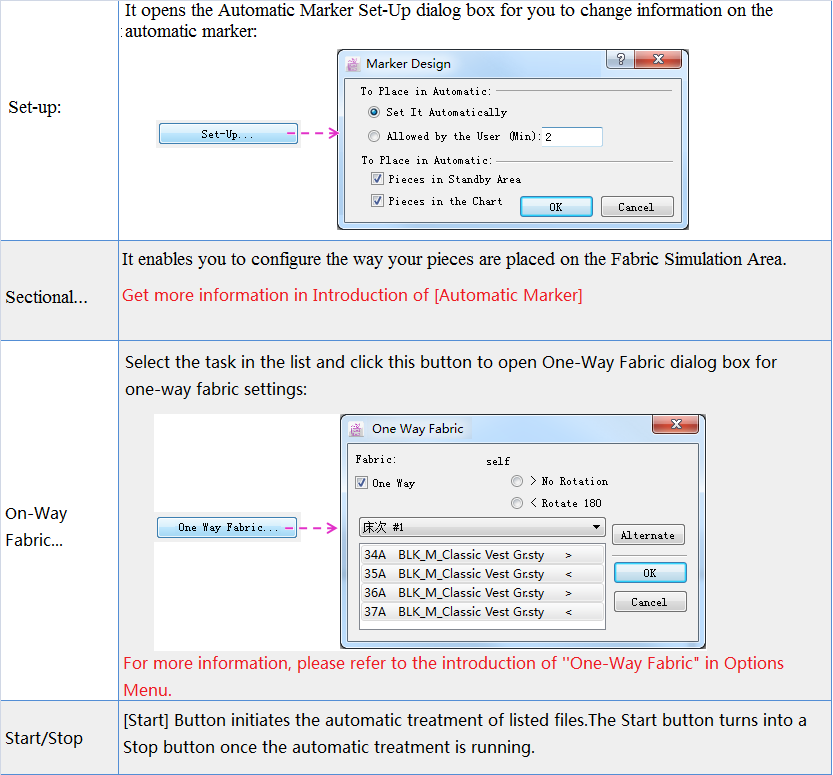This screenshot has width=833, height=775.
Task: Click the Marker Design title bar icon
Action: (x=353, y=64)
